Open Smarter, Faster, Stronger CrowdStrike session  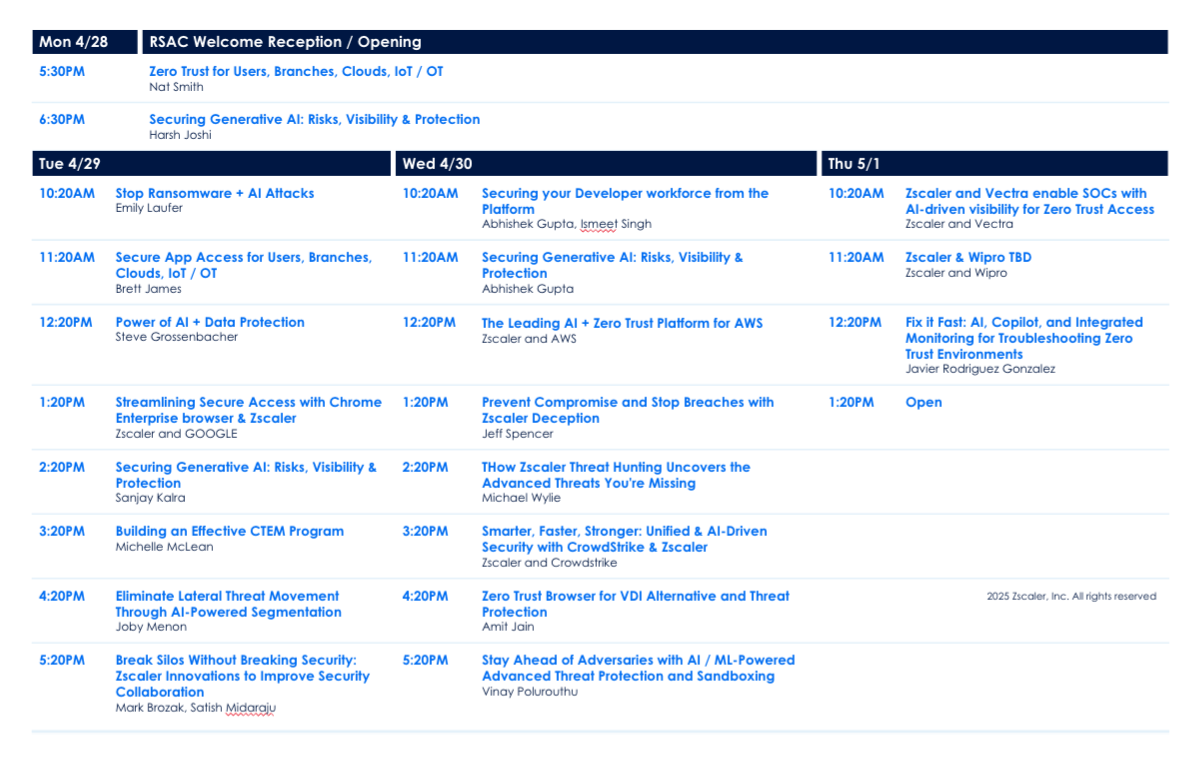(x=625, y=539)
